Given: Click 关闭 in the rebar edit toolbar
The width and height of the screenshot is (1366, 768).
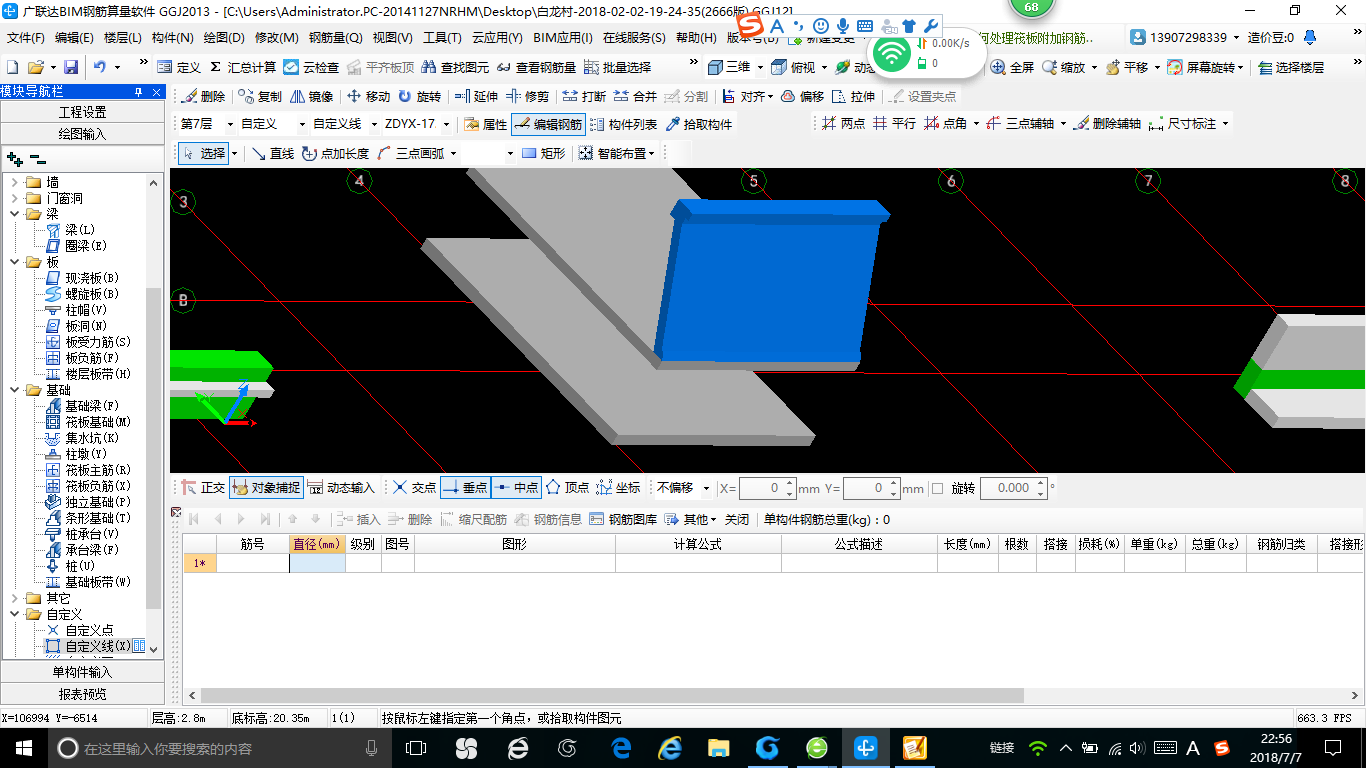Looking at the screenshot, I should coord(737,519).
